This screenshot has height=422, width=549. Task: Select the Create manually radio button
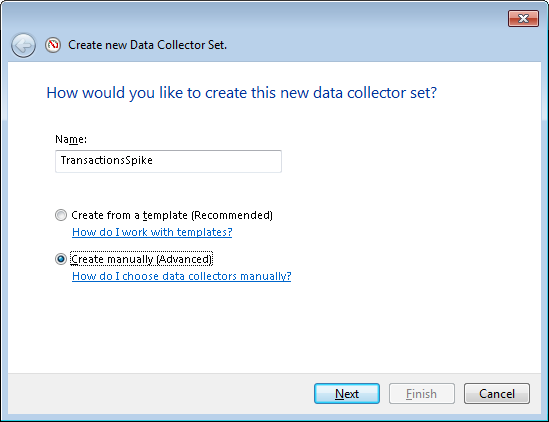pos(61,259)
